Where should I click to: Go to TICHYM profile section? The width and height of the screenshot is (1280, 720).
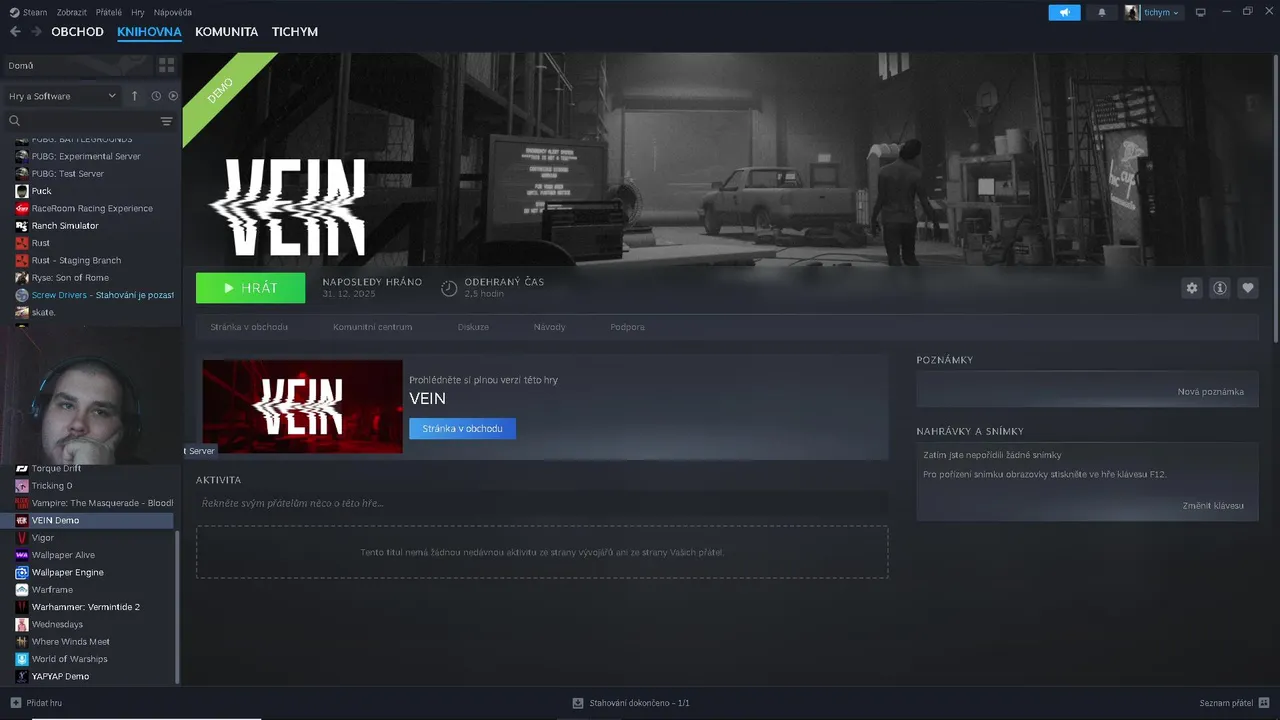pos(295,32)
